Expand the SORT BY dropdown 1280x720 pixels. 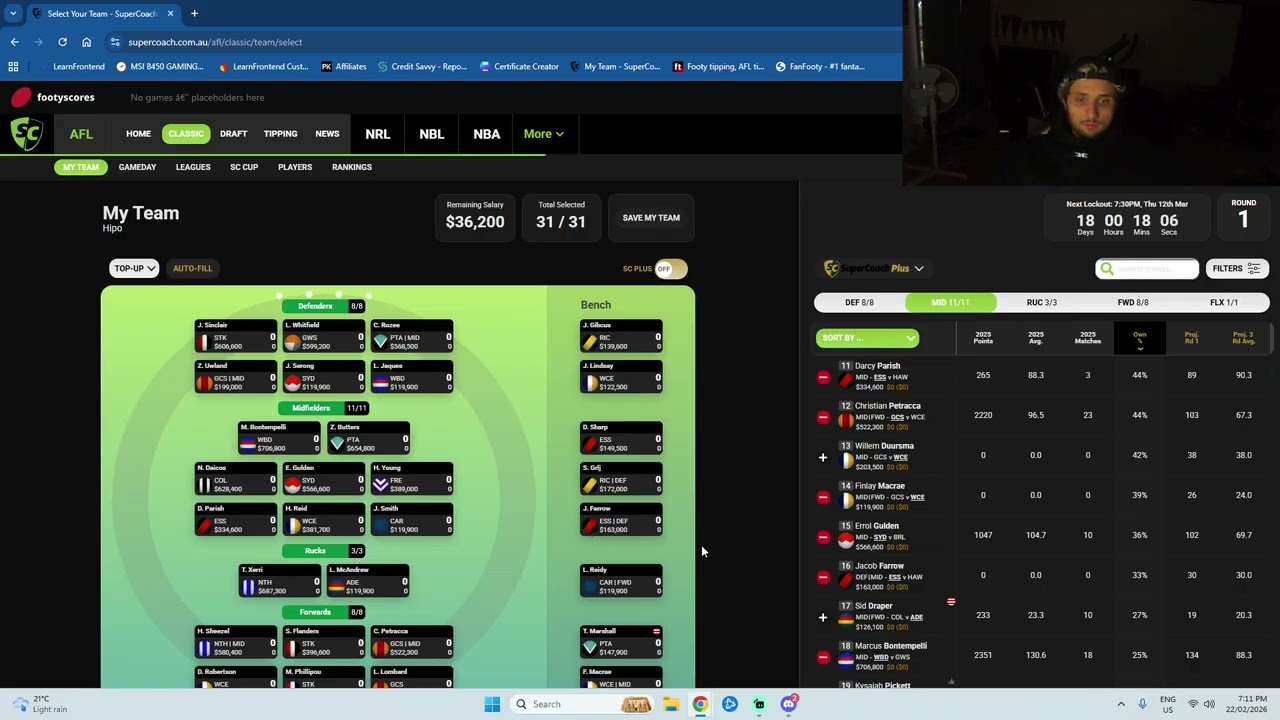click(867, 338)
